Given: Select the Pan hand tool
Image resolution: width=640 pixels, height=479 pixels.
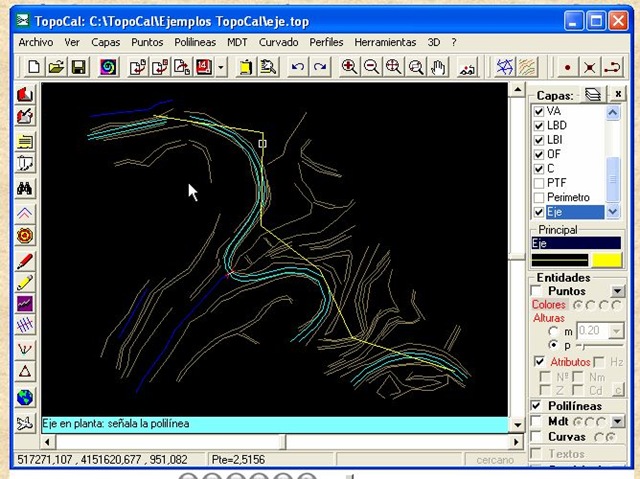Looking at the screenshot, I should coord(438,67).
